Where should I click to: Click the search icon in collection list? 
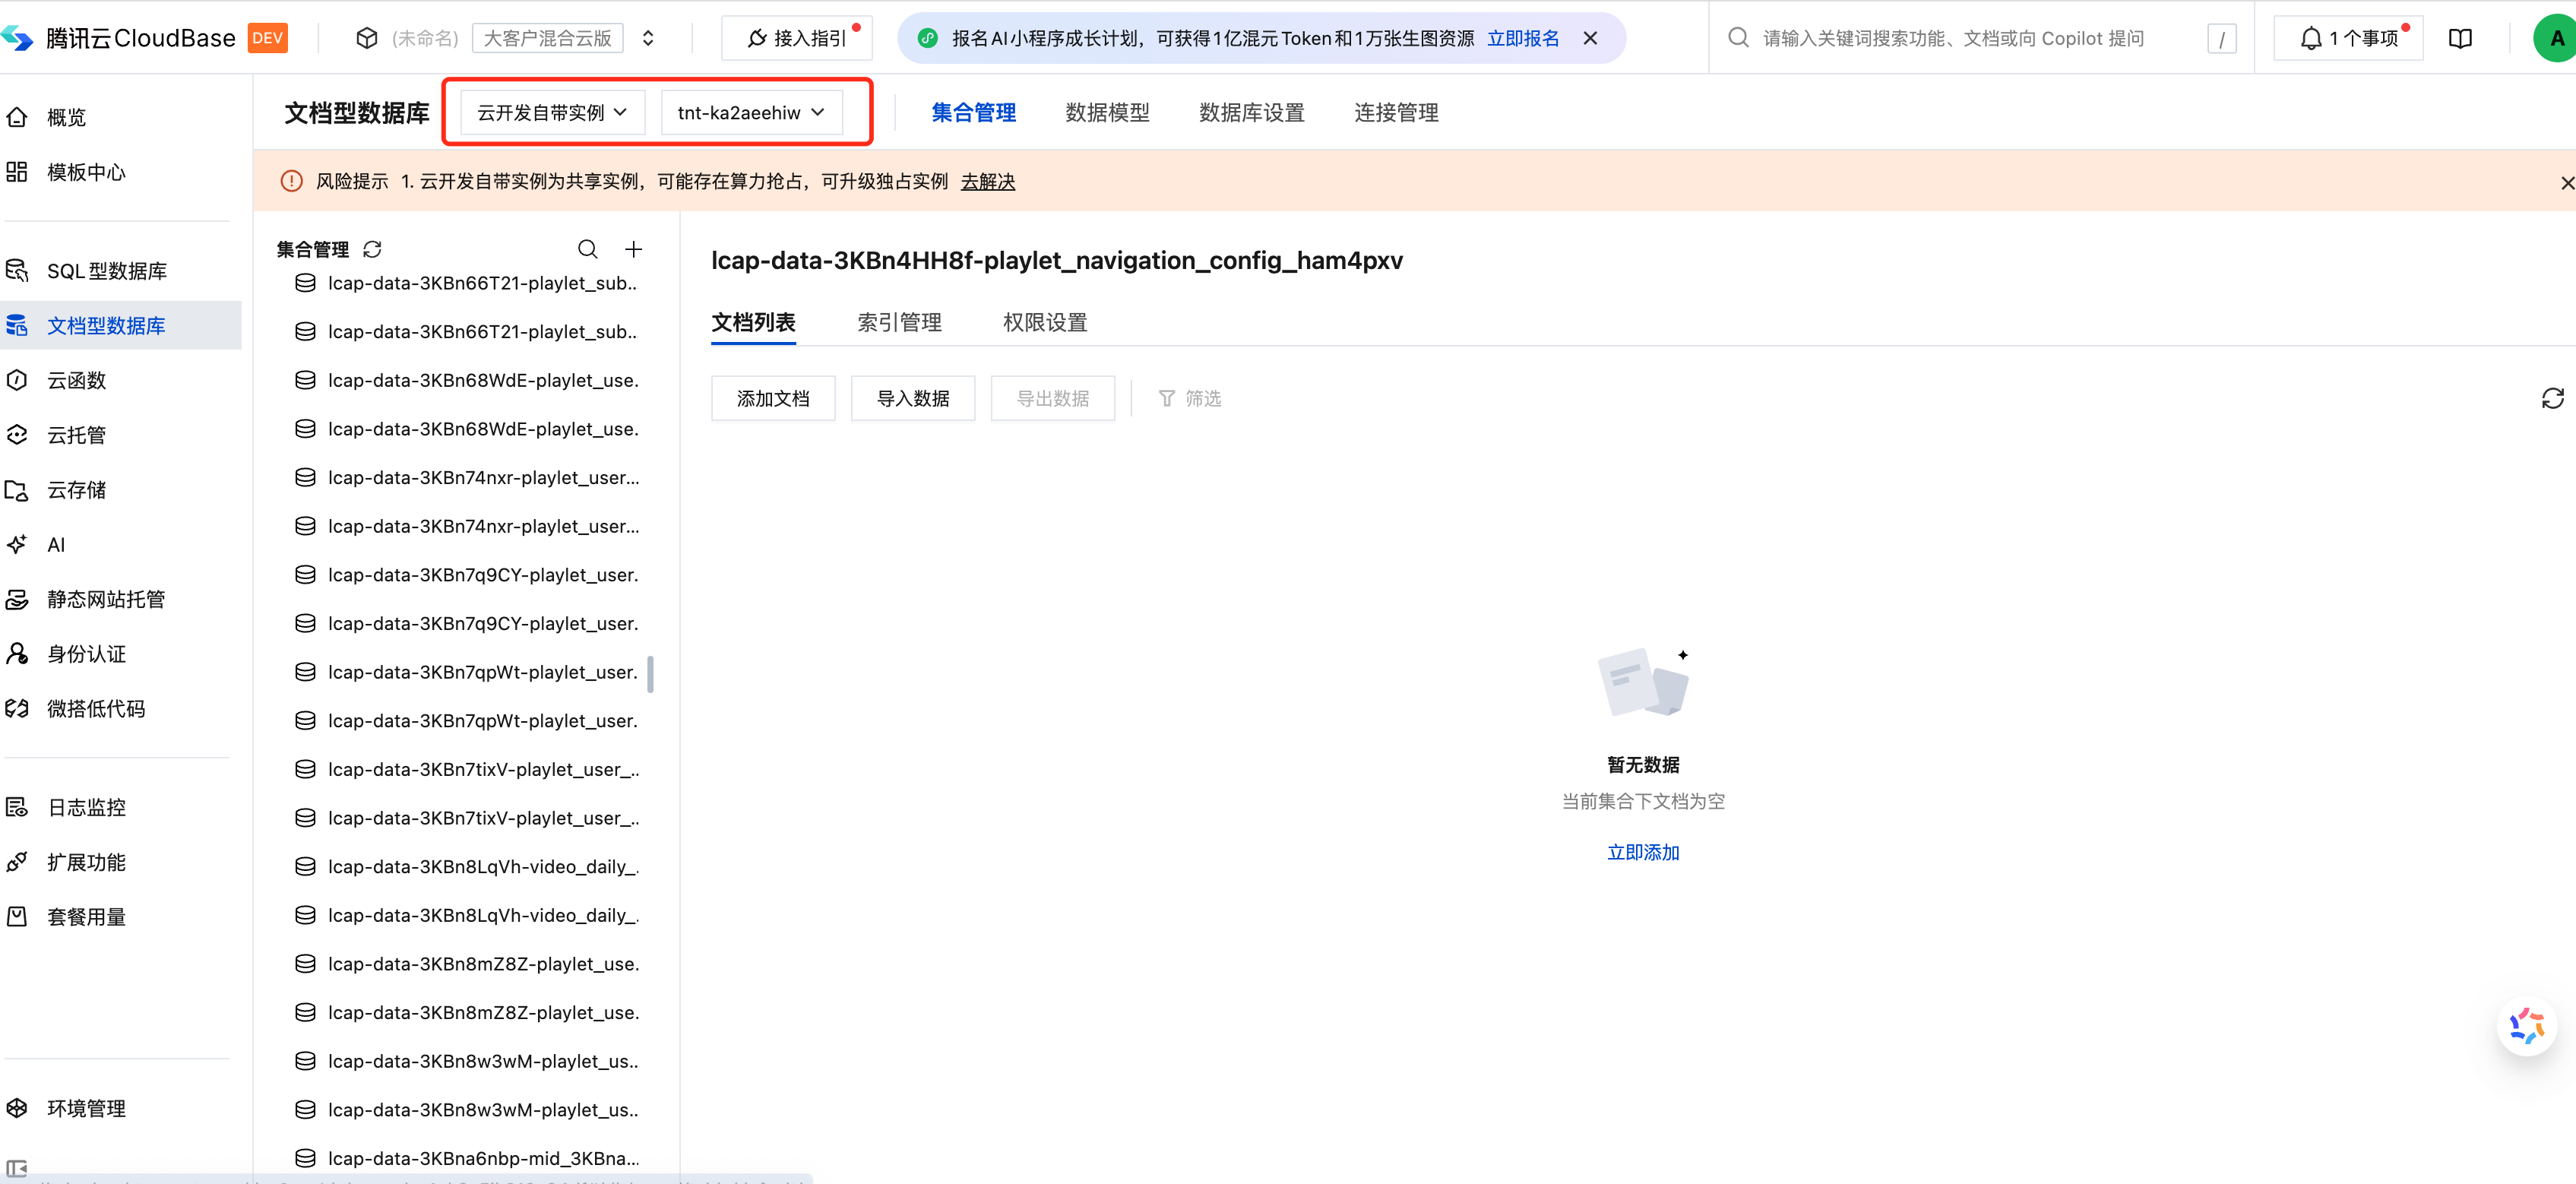click(x=587, y=249)
